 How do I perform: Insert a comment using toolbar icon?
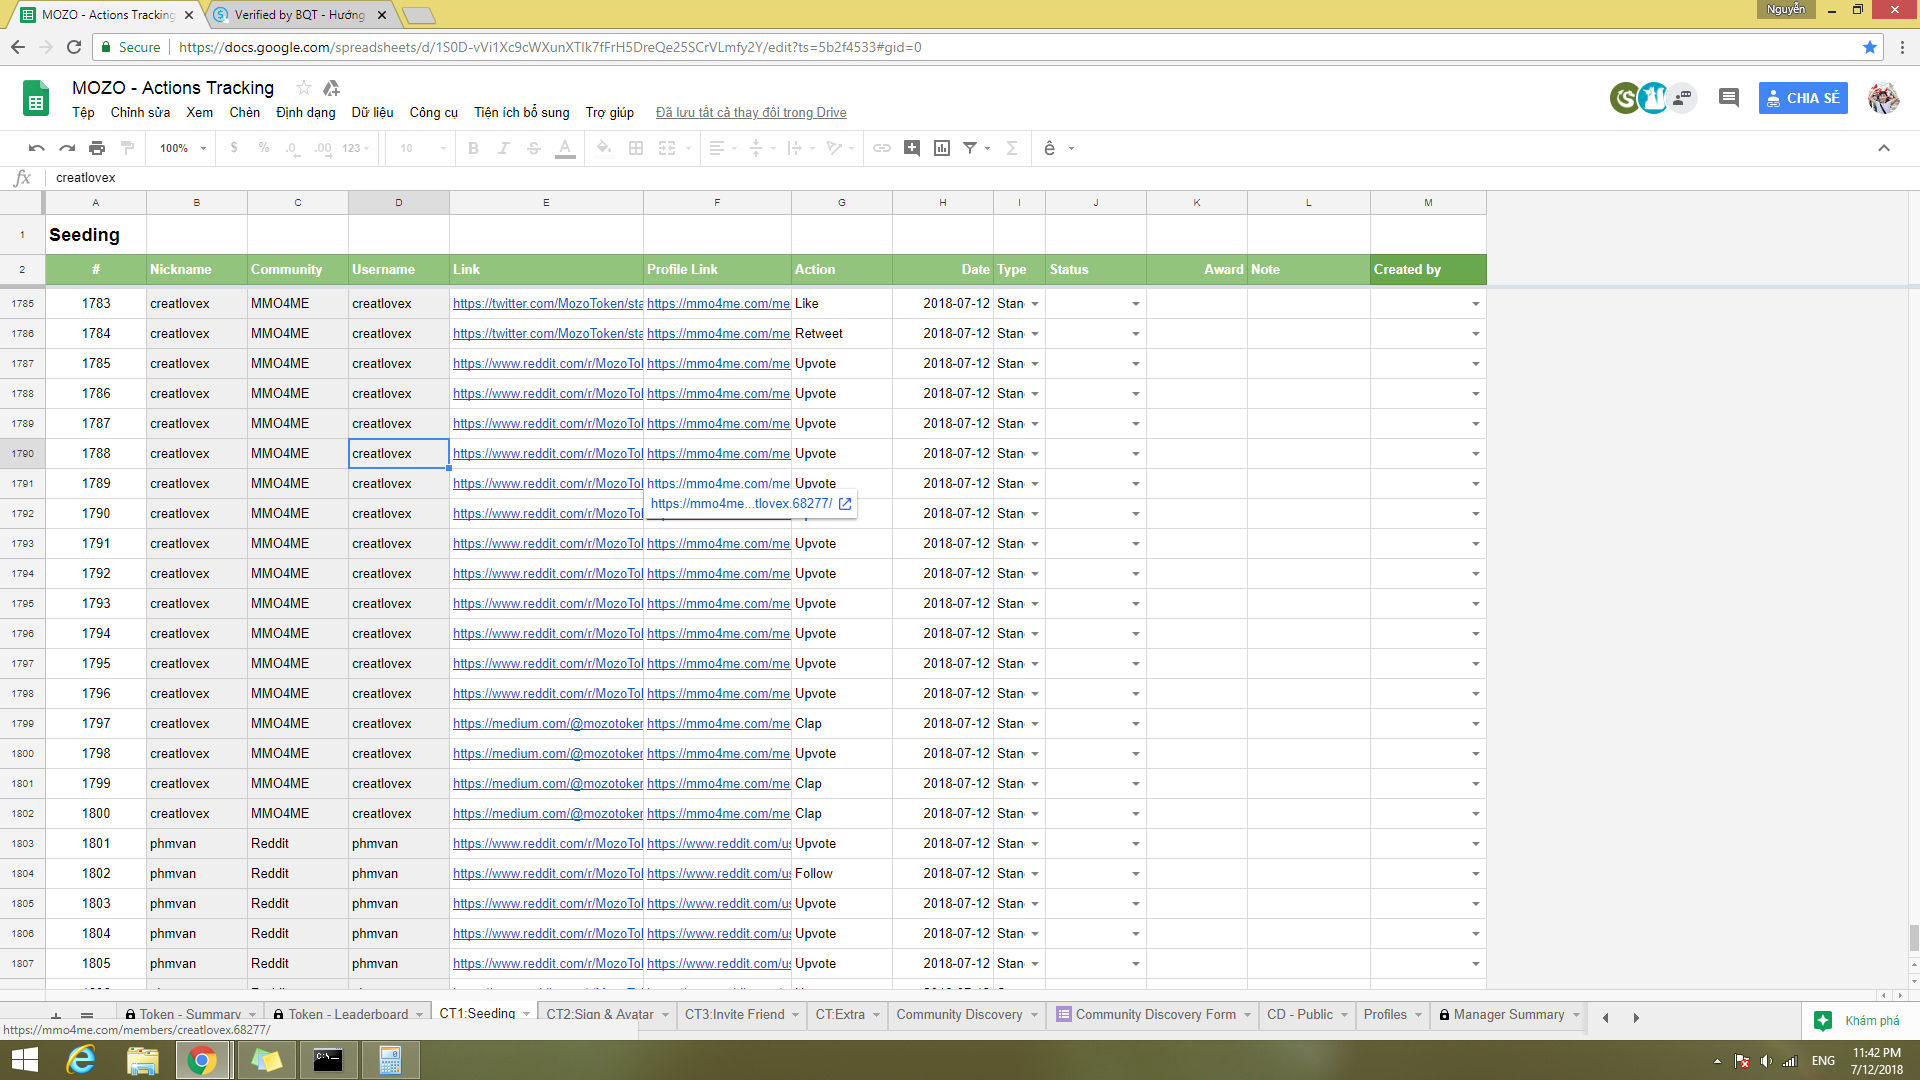click(x=911, y=148)
